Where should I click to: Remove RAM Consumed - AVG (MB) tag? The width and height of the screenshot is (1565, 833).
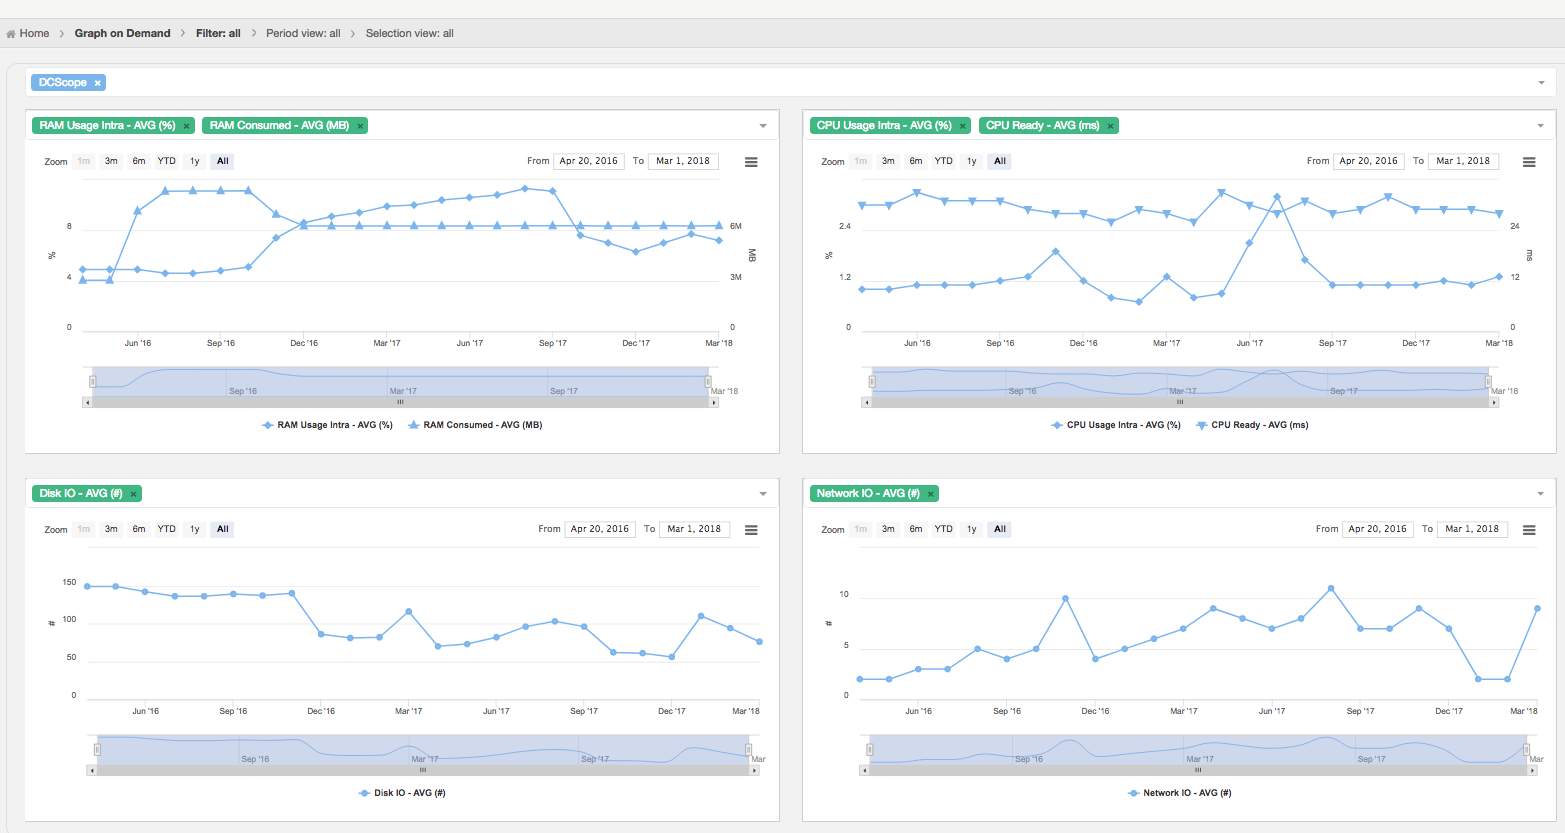[x=360, y=126]
